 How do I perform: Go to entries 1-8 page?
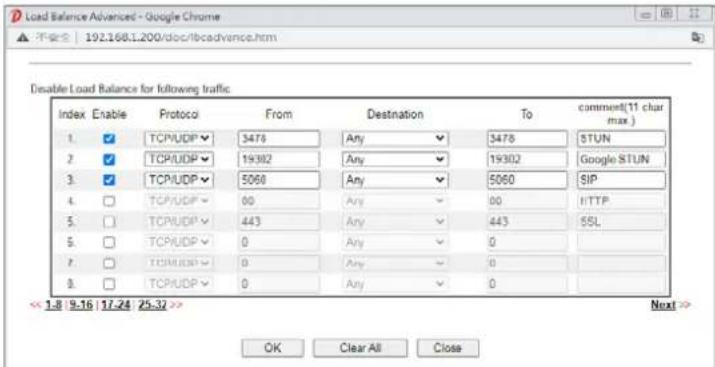click(53, 305)
